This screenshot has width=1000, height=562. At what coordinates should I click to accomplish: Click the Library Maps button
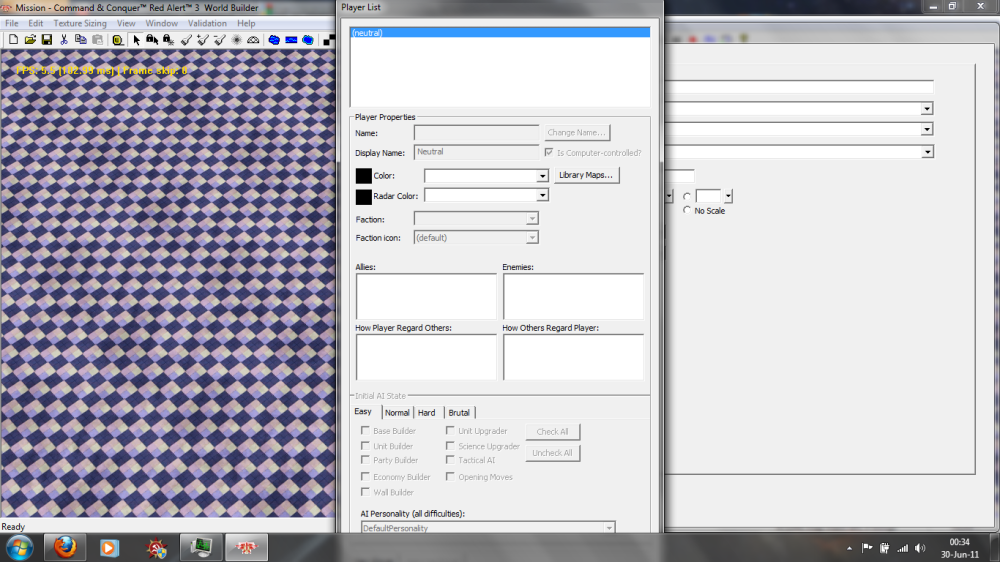tap(587, 175)
